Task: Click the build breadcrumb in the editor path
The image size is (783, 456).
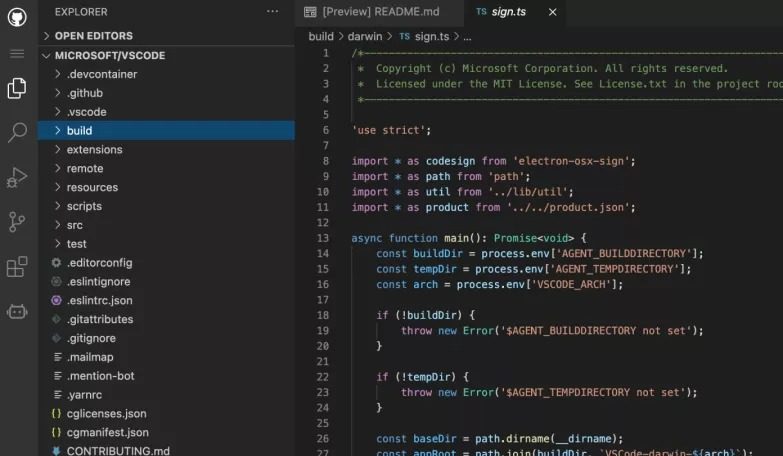Action: pyautogui.click(x=321, y=36)
